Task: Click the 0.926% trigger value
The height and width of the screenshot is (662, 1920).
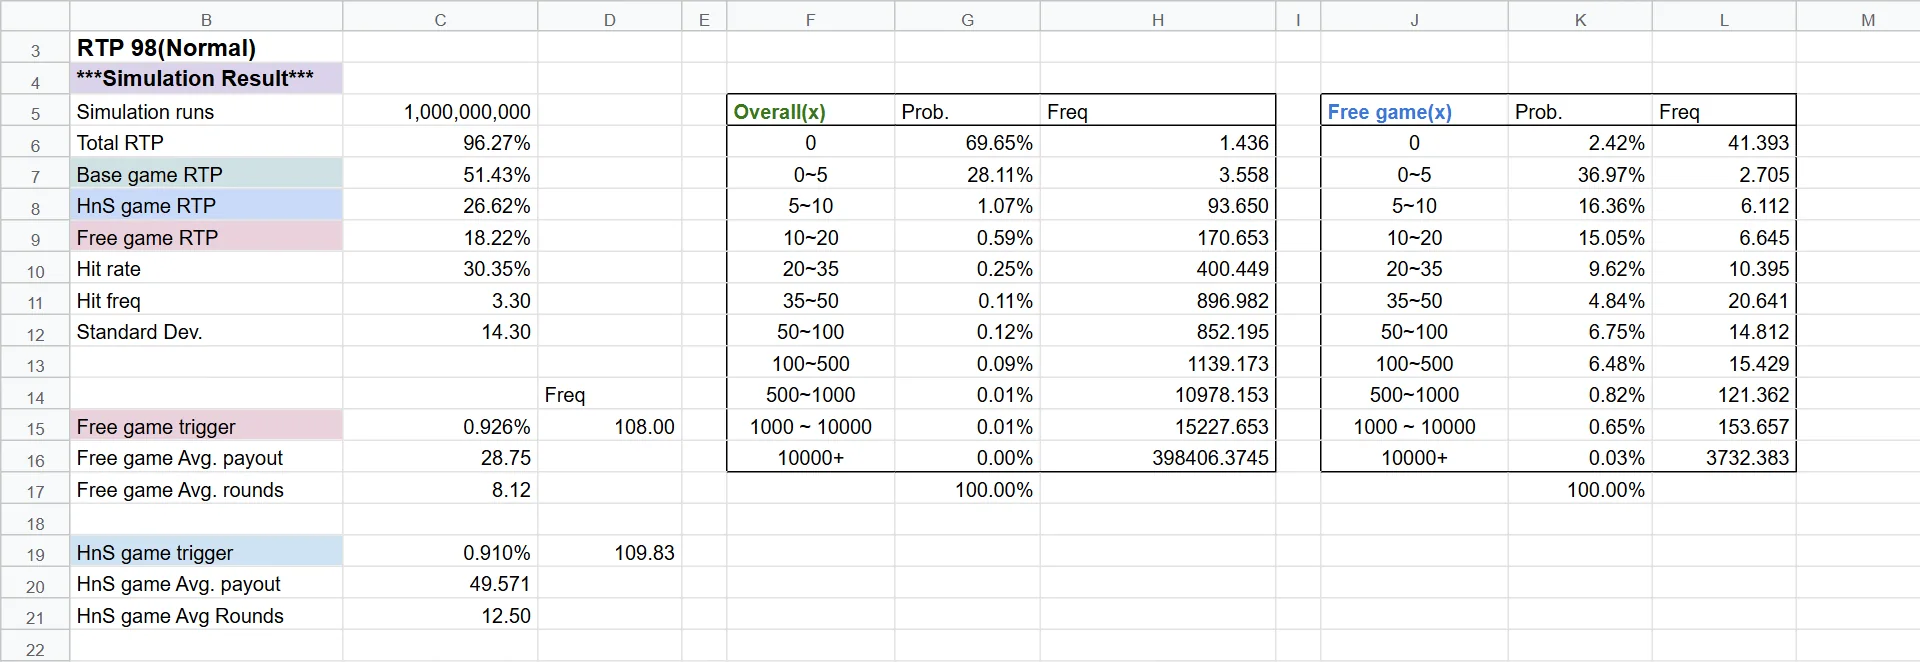Action: click(440, 426)
